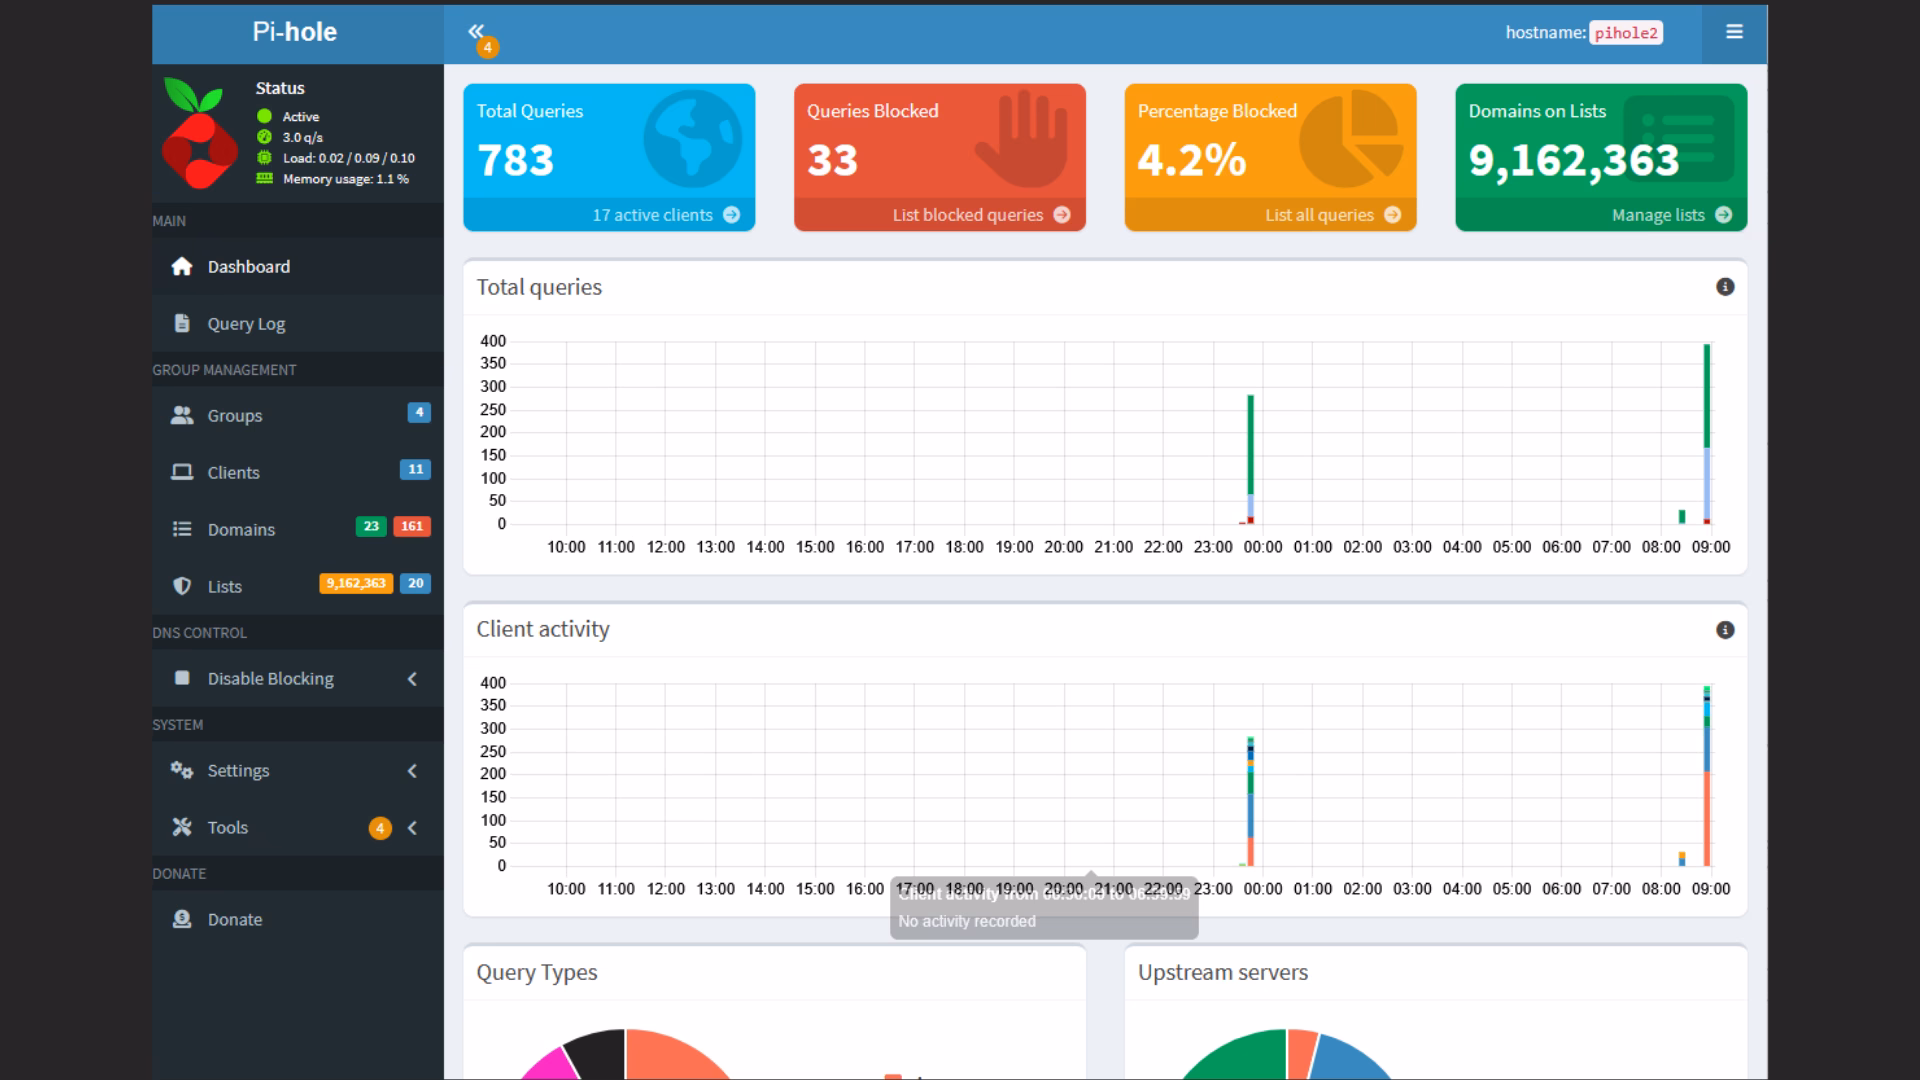Click Client activity chart info icon

click(x=1725, y=630)
